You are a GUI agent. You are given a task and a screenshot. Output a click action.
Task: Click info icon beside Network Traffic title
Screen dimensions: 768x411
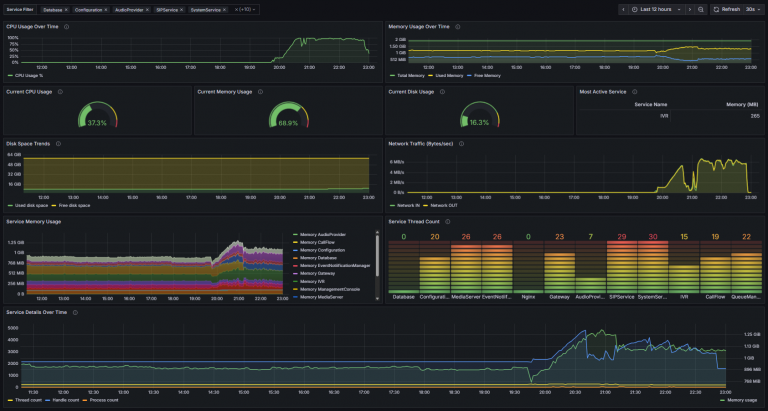[x=461, y=144]
